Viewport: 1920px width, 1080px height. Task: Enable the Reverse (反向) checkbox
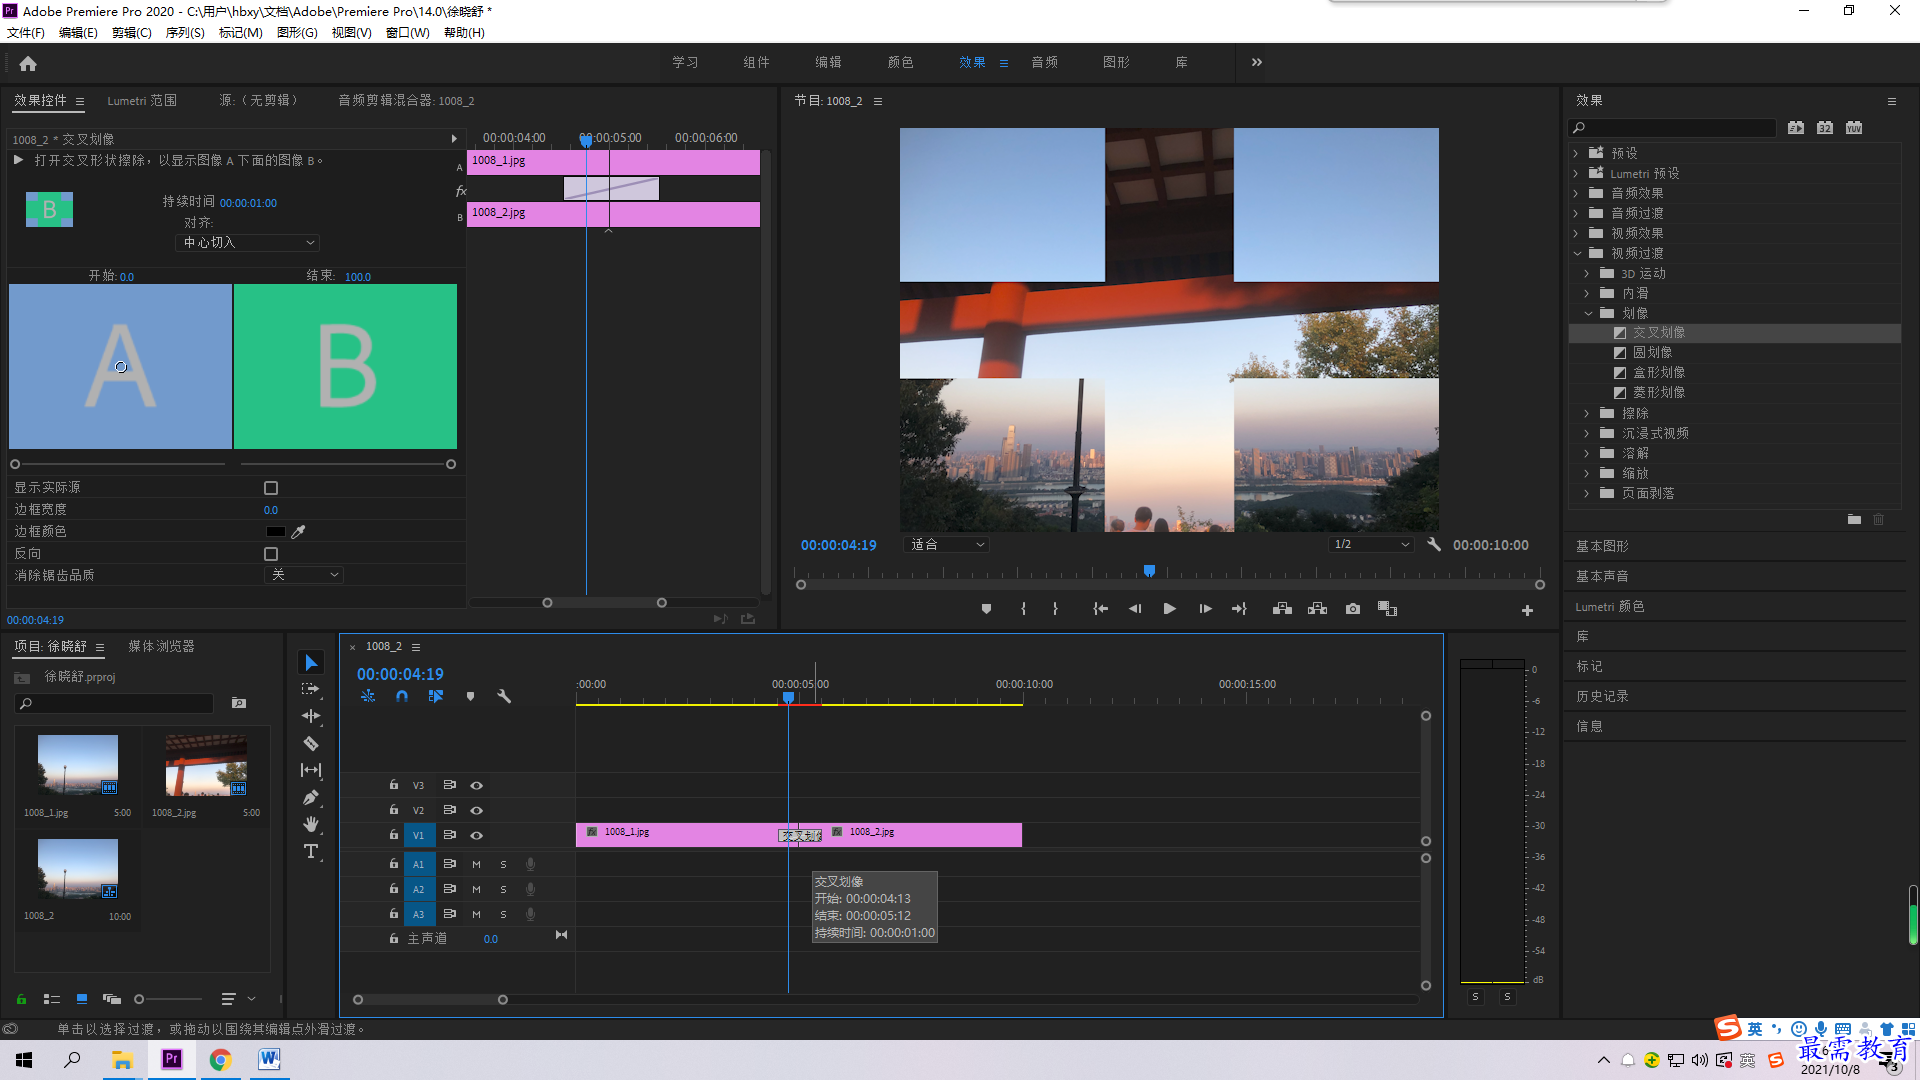(x=271, y=554)
